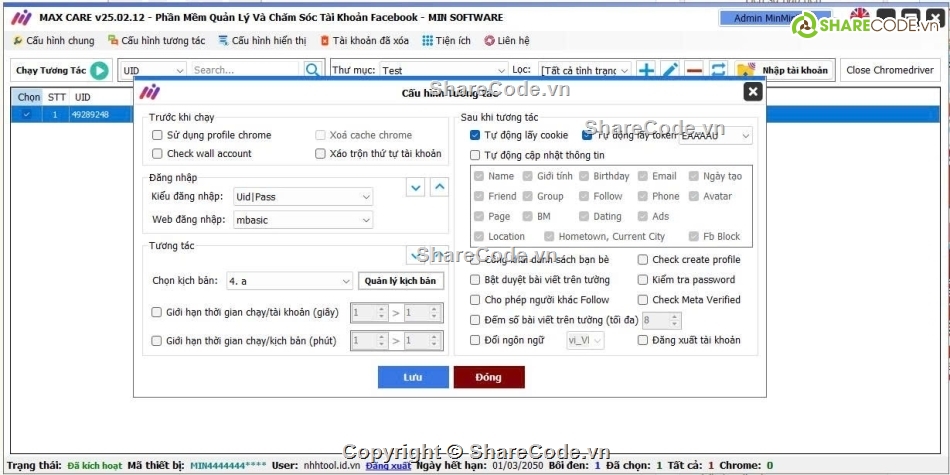The height and width of the screenshot is (475, 950).
Task: Enable Kiểm tra password option
Action: pyautogui.click(x=643, y=280)
